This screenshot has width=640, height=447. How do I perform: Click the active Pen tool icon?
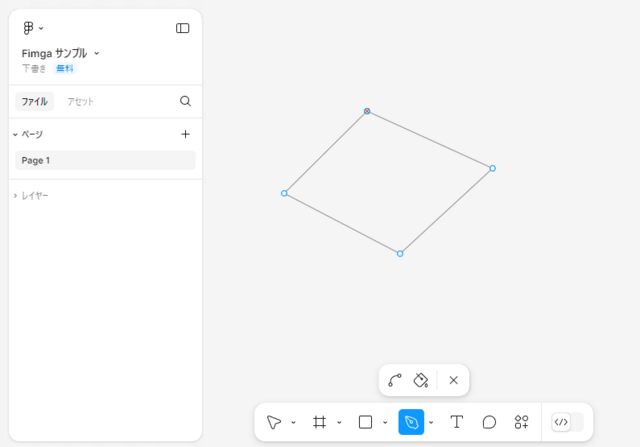point(411,422)
